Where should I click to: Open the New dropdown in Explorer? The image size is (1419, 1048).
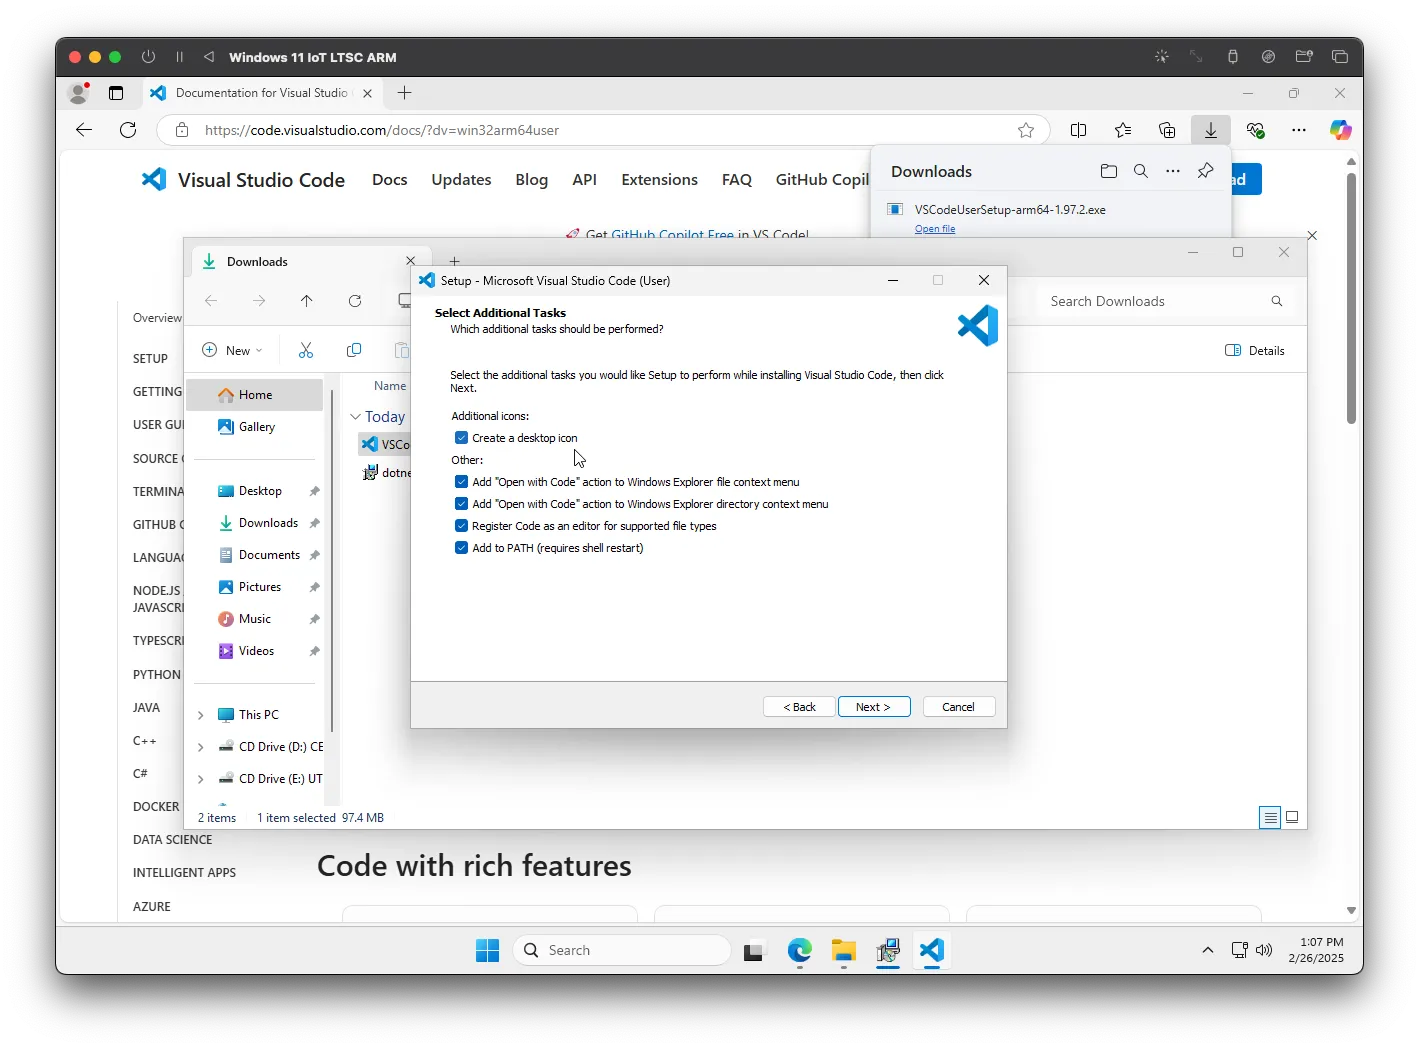click(233, 350)
